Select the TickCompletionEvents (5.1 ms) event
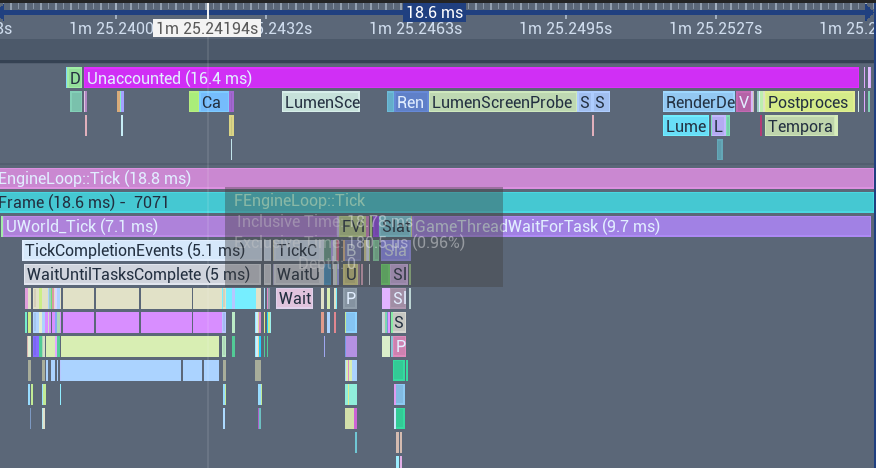The height and width of the screenshot is (468, 876). click(142, 250)
